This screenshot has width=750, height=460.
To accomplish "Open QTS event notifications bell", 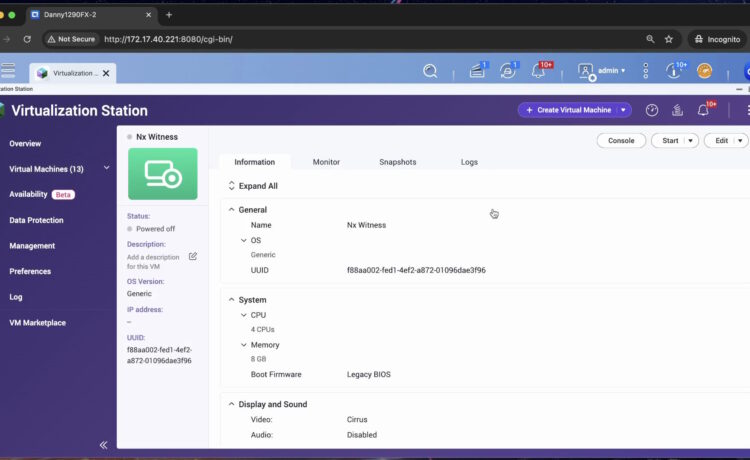I will [539, 71].
